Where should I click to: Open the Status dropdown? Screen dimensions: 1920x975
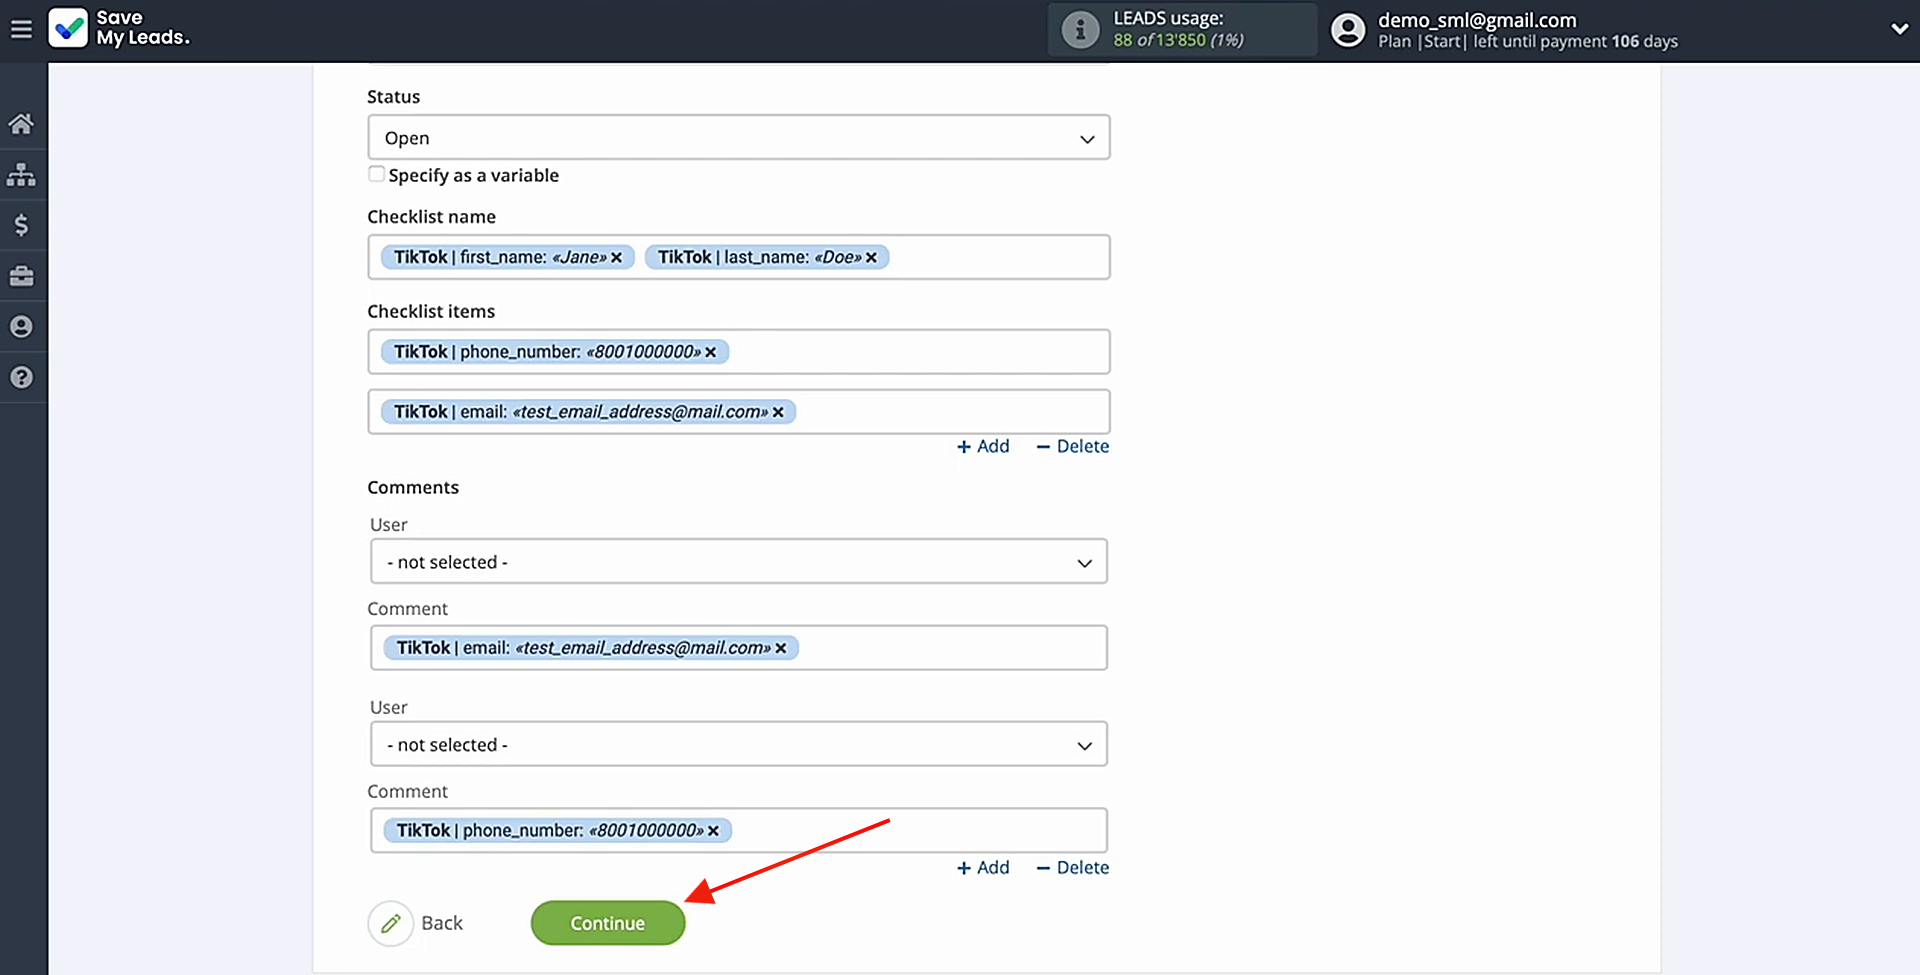click(x=739, y=138)
